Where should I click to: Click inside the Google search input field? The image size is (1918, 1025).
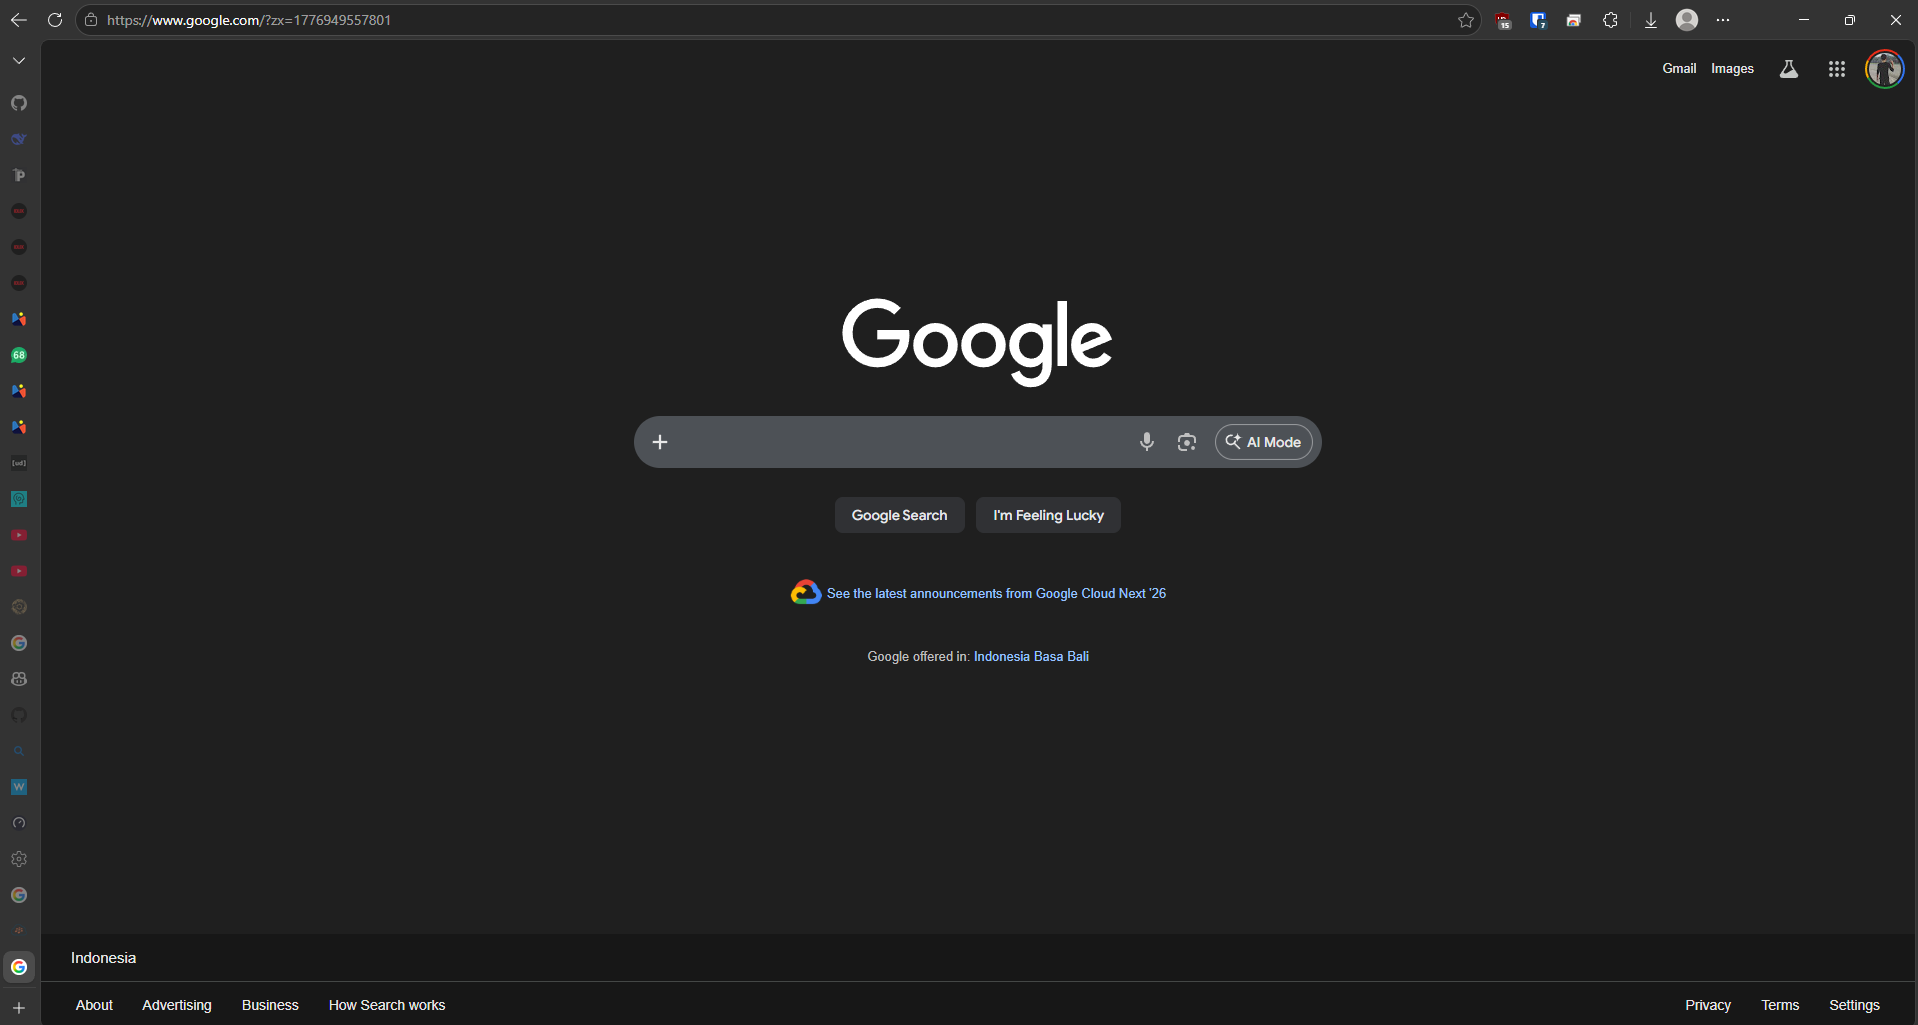click(900, 441)
